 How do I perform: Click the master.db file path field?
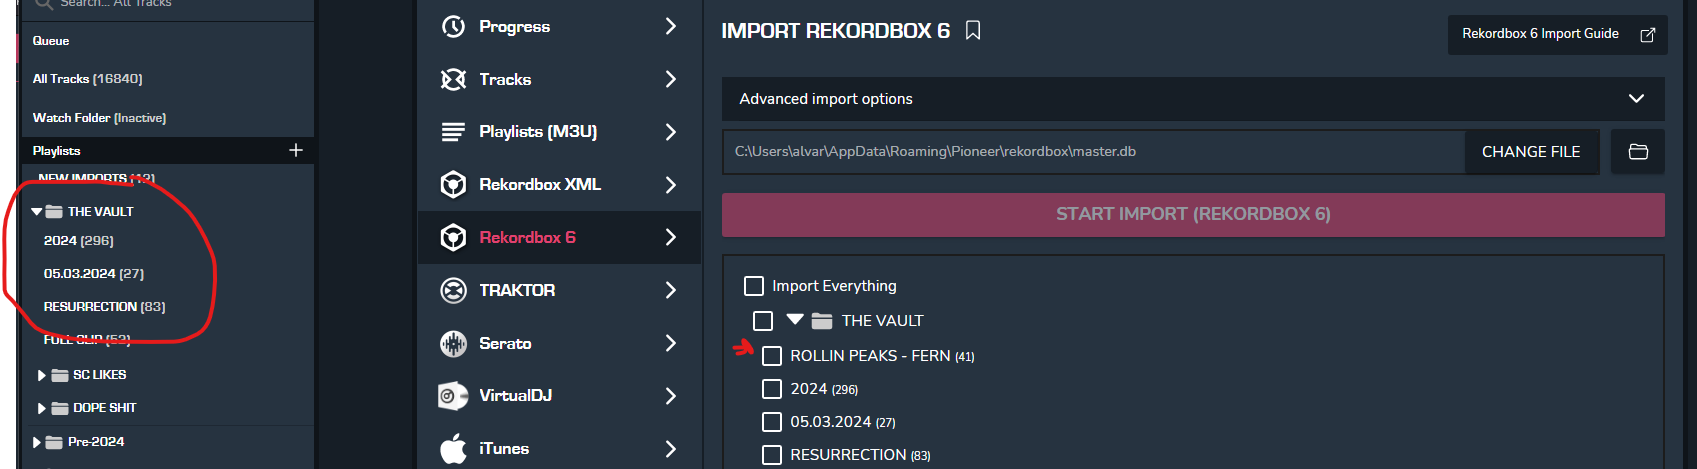pos(1093,152)
